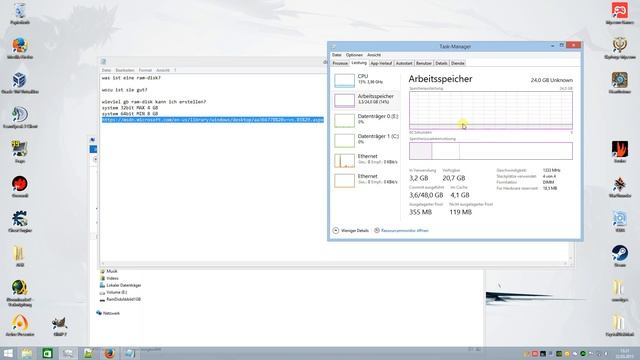Click the line 'was ist eine ram-disk?'
Viewport: 640px width, 360px height.
(x=131, y=78)
